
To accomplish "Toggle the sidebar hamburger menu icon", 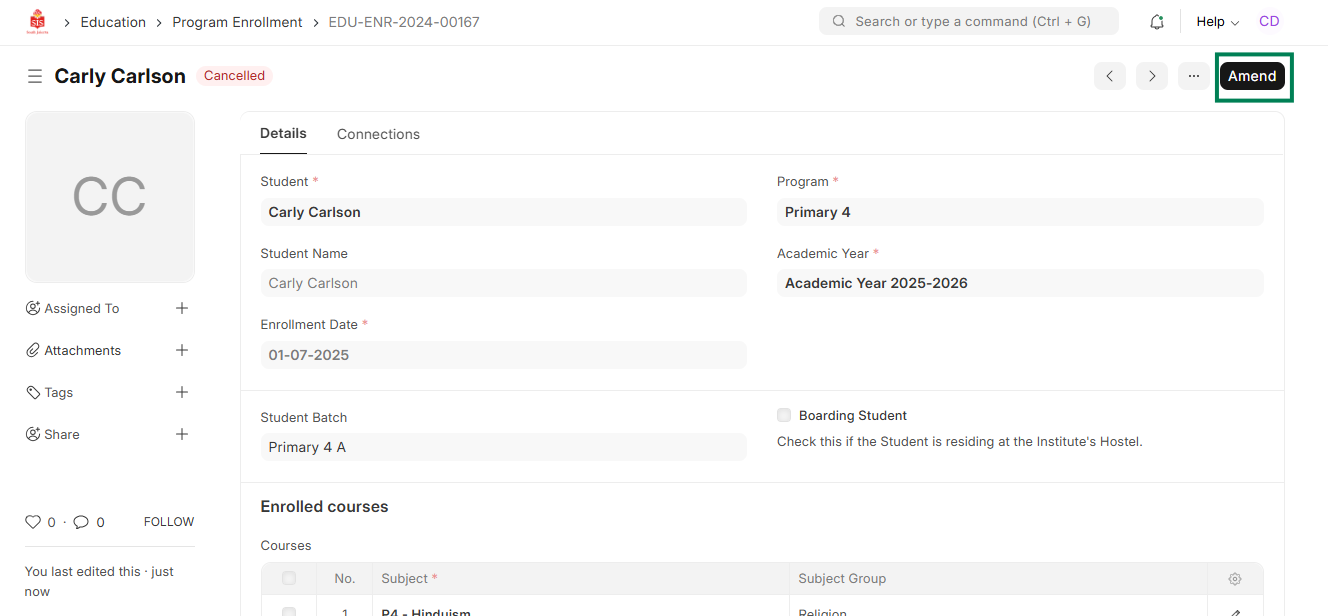I will 35,76.
